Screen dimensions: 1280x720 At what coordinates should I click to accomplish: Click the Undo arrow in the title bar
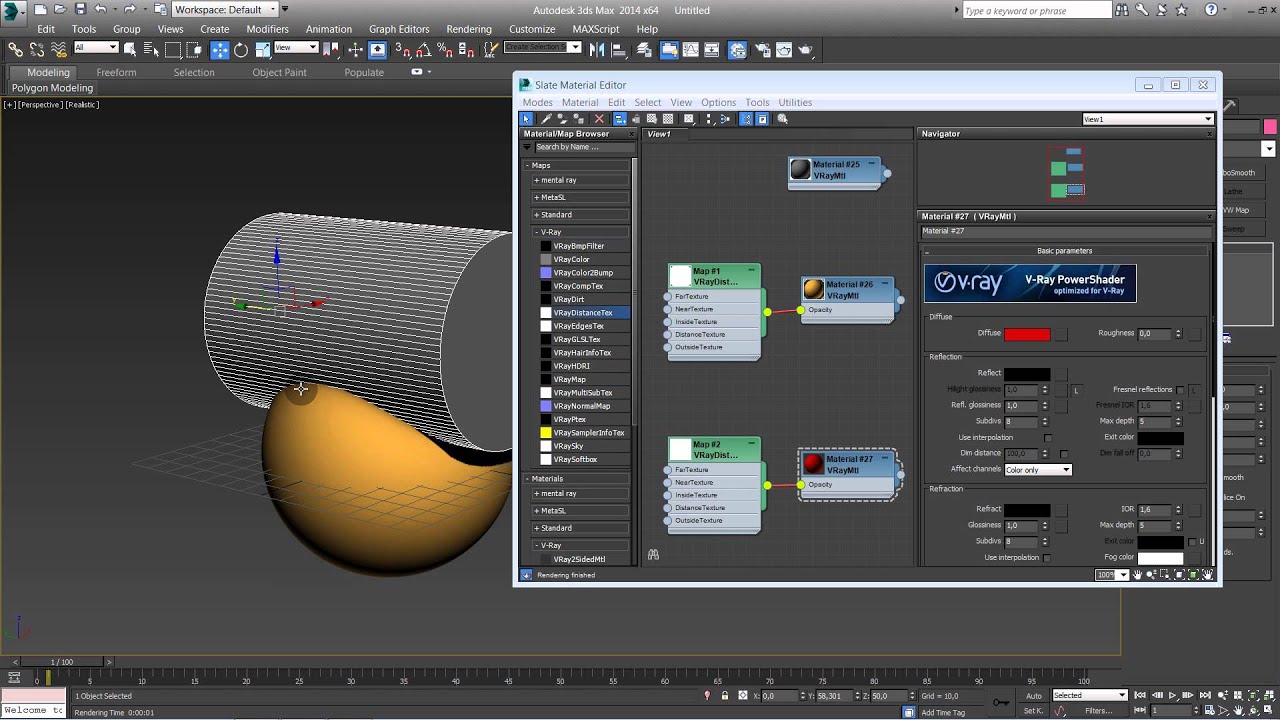[100, 10]
